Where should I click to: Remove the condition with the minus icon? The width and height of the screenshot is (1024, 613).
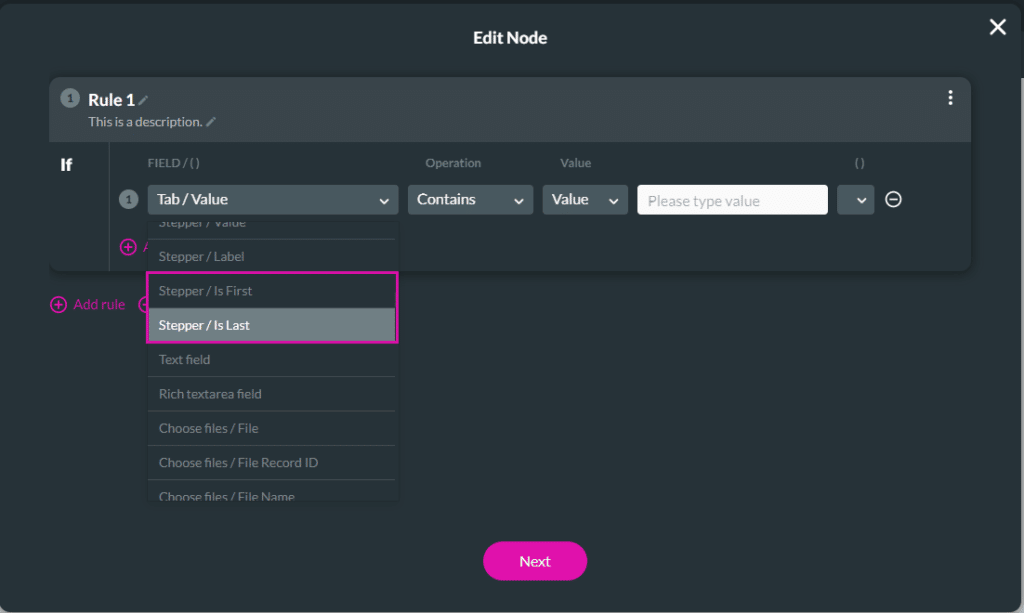[x=893, y=199]
